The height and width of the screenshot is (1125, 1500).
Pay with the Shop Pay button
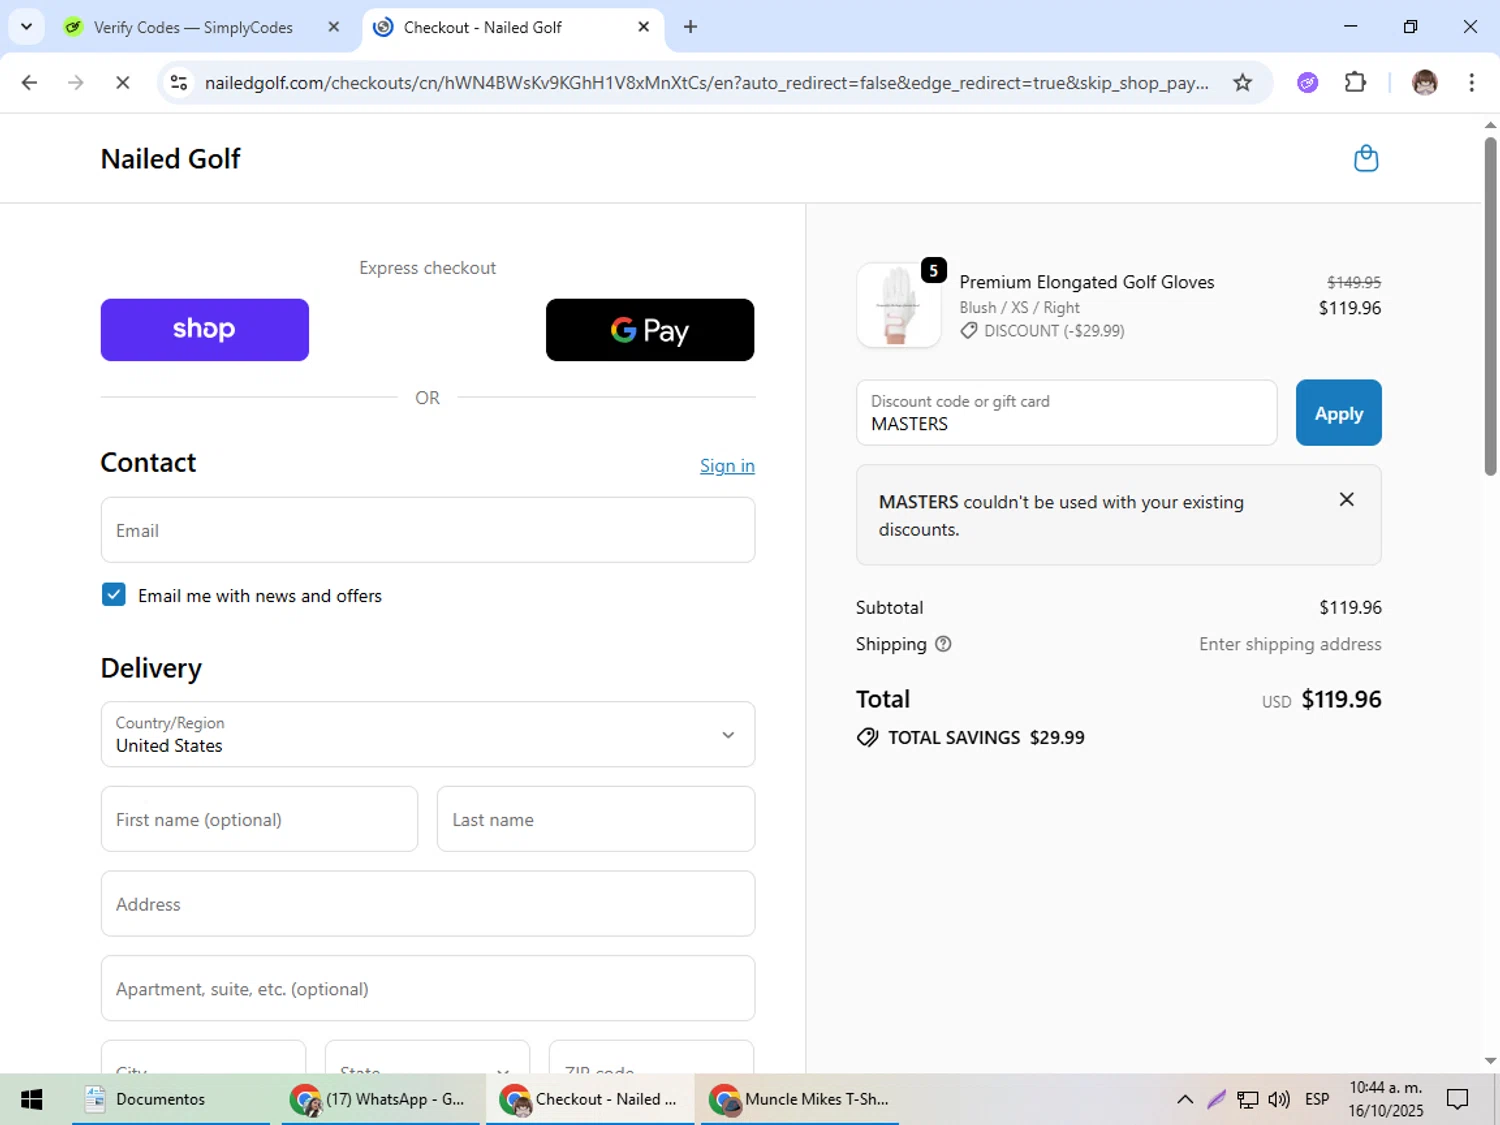pyautogui.click(x=205, y=330)
